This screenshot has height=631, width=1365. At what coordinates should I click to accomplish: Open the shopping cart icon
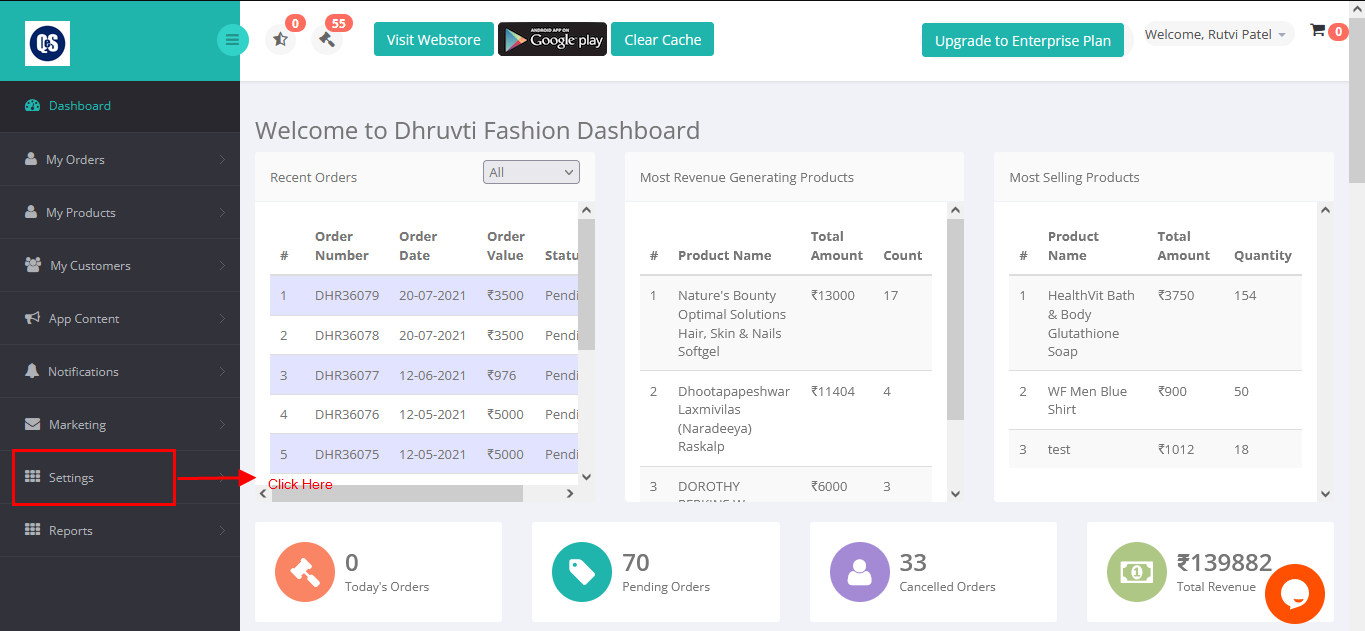[x=1317, y=31]
